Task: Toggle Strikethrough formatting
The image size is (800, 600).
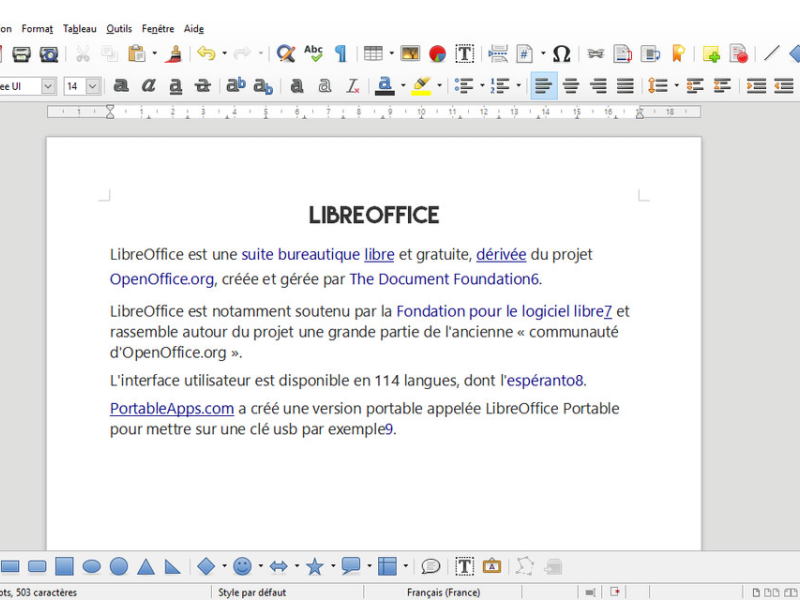Action: (203, 86)
